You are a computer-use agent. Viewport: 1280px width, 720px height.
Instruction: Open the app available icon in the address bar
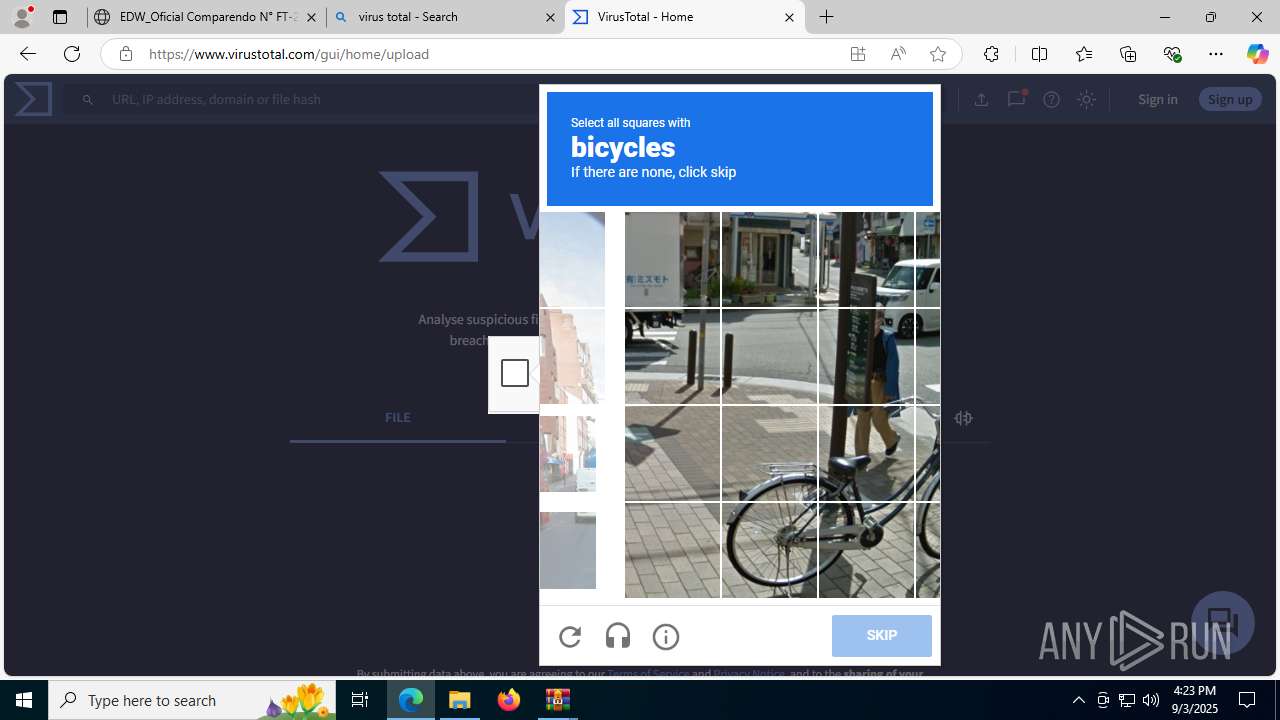[858, 54]
